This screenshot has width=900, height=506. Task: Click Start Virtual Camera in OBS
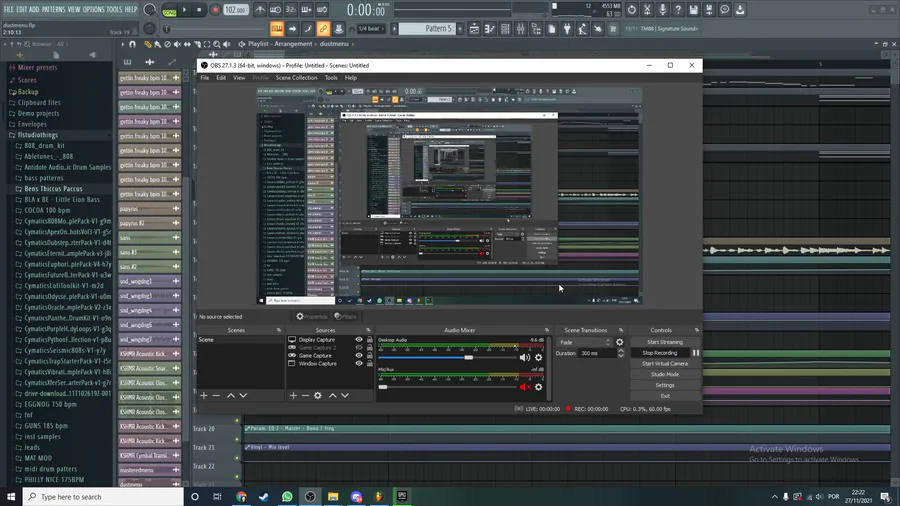coord(665,364)
